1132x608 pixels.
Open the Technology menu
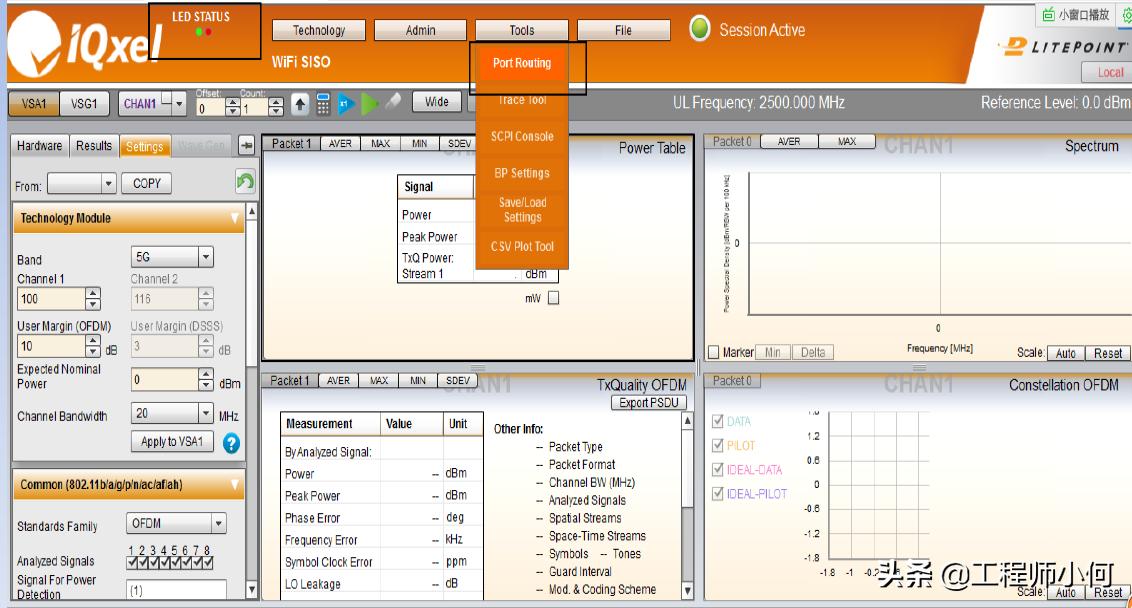tap(319, 30)
